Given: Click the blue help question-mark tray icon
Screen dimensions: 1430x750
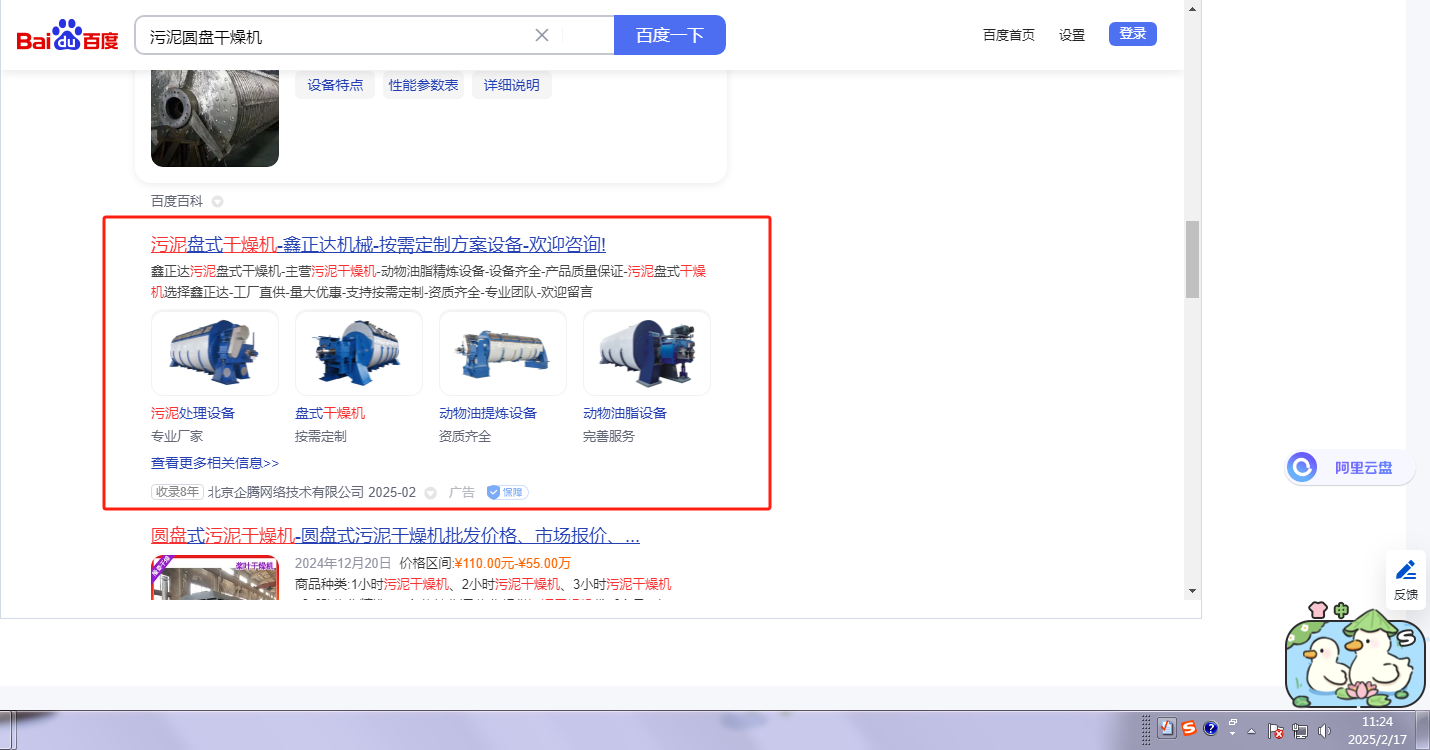Looking at the screenshot, I should [1211, 728].
